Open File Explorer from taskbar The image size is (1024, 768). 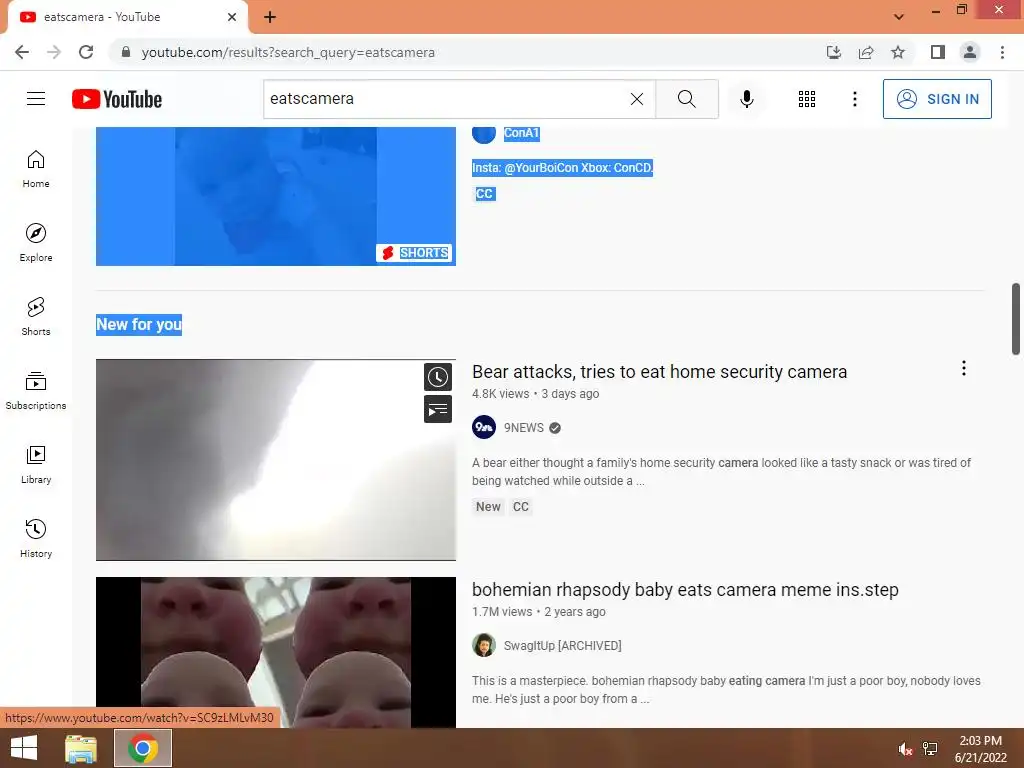(81, 748)
